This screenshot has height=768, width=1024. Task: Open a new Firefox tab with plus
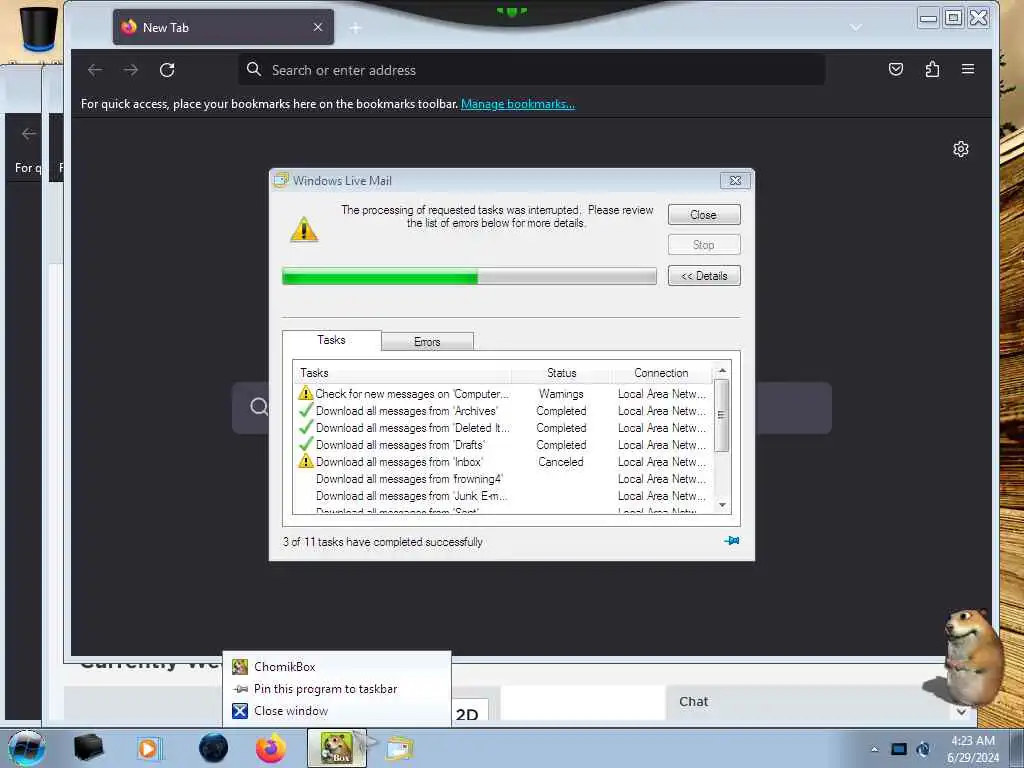pyautogui.click(x=355, y=27)
